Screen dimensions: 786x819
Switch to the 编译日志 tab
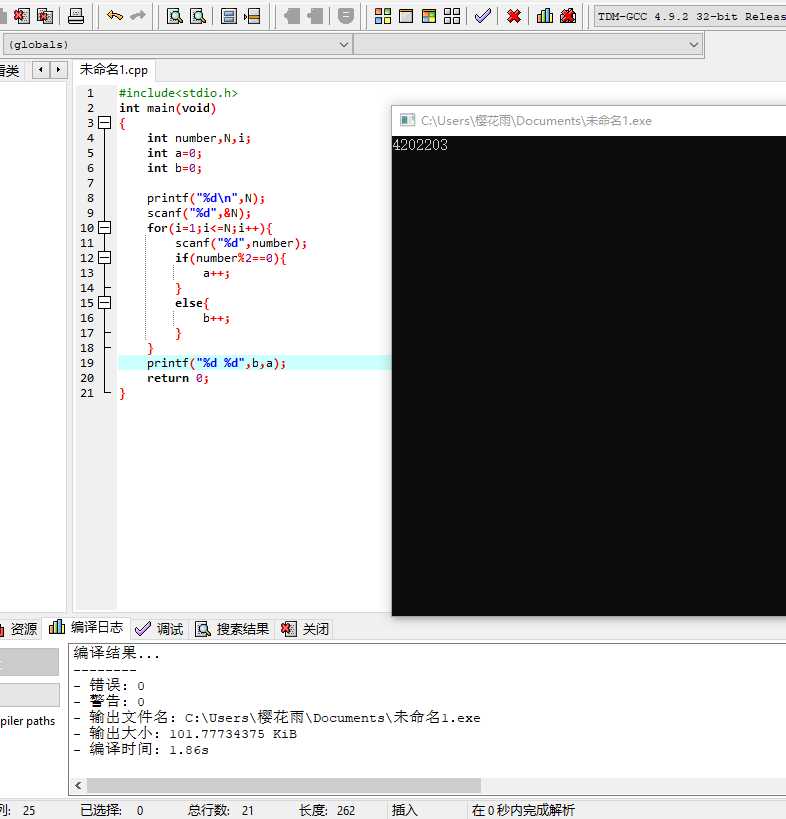click(87, 627)
